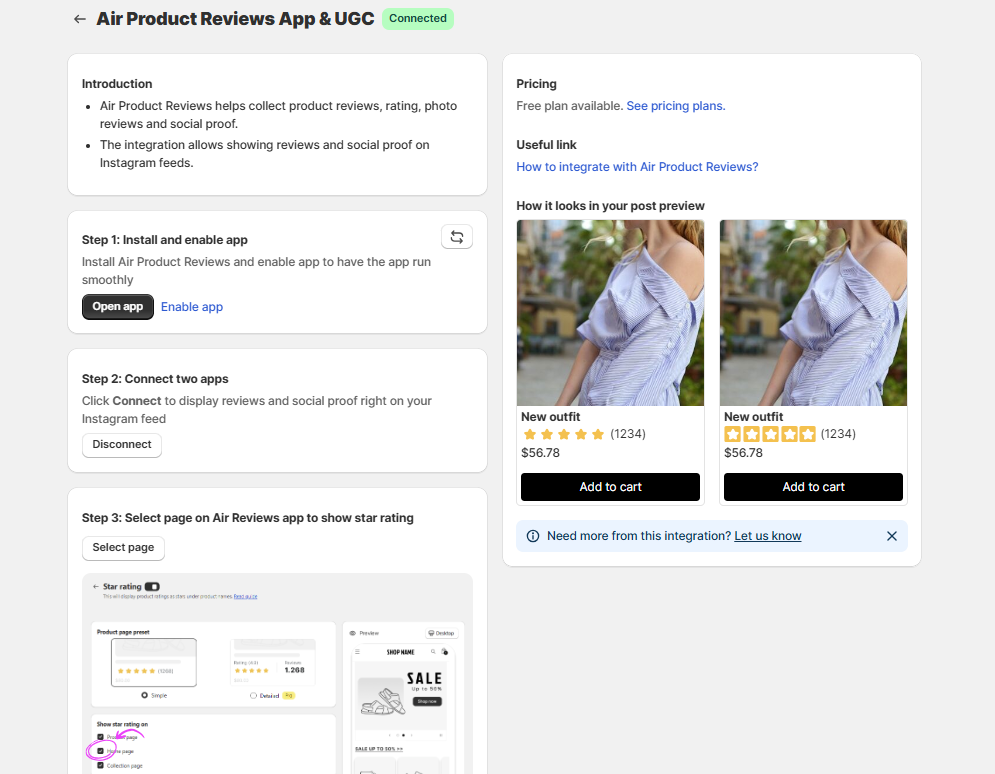Go back using the arrow icon
The image size is (995, 774).
79,19
